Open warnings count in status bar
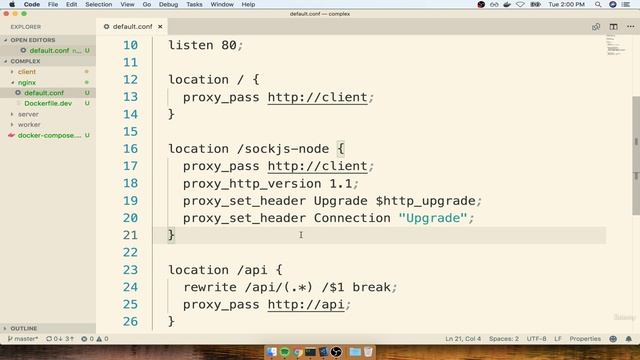This screenshot has width=640, height=360. tap(102, 339)
